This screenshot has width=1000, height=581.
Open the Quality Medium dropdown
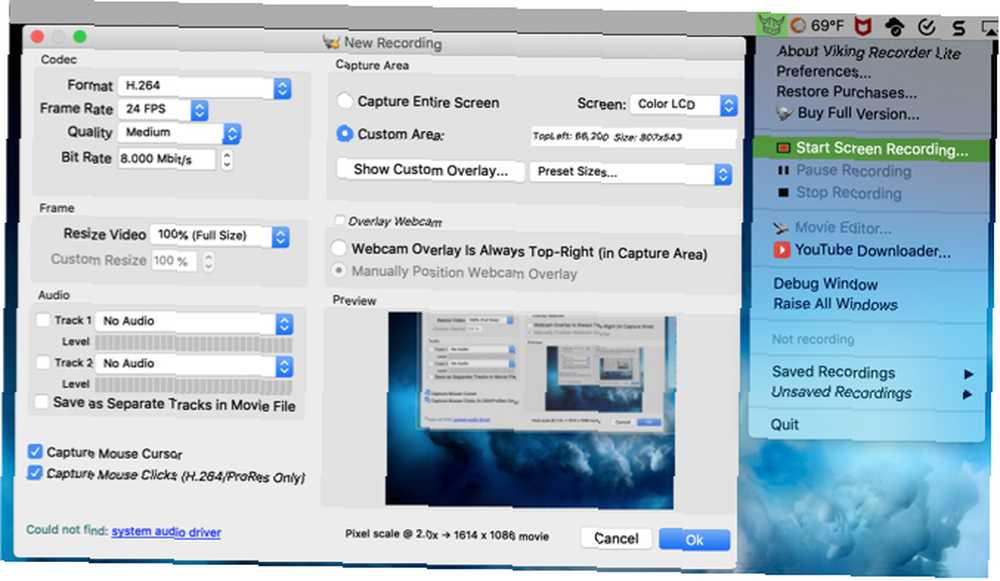(179, 133)
